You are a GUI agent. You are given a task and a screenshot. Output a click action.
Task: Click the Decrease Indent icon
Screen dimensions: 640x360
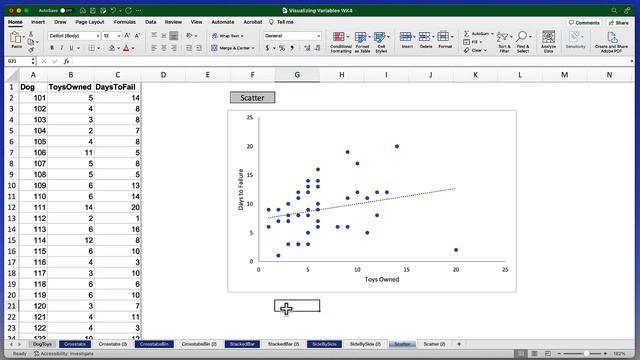click(189, 48)
